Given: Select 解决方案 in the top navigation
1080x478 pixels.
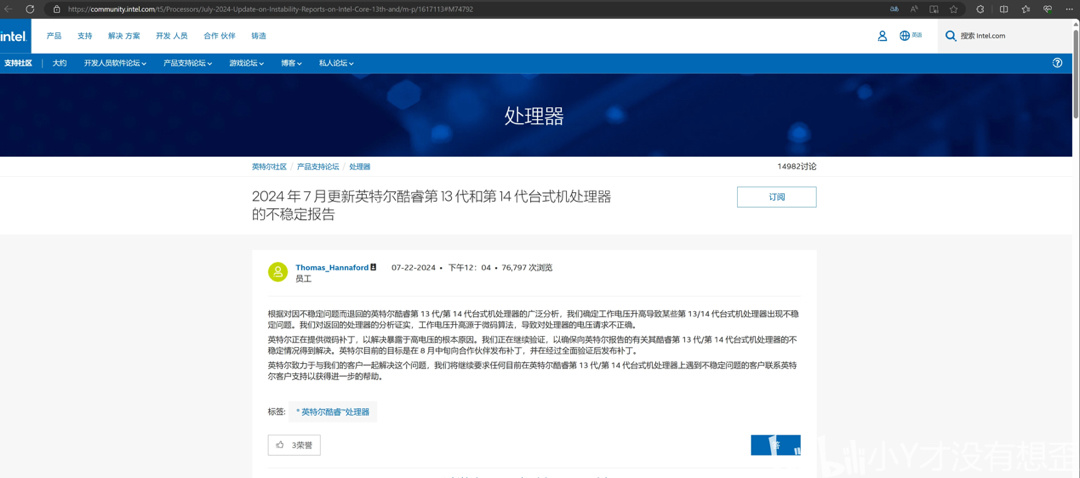Looking at the screenshot, I should (124, 36).
